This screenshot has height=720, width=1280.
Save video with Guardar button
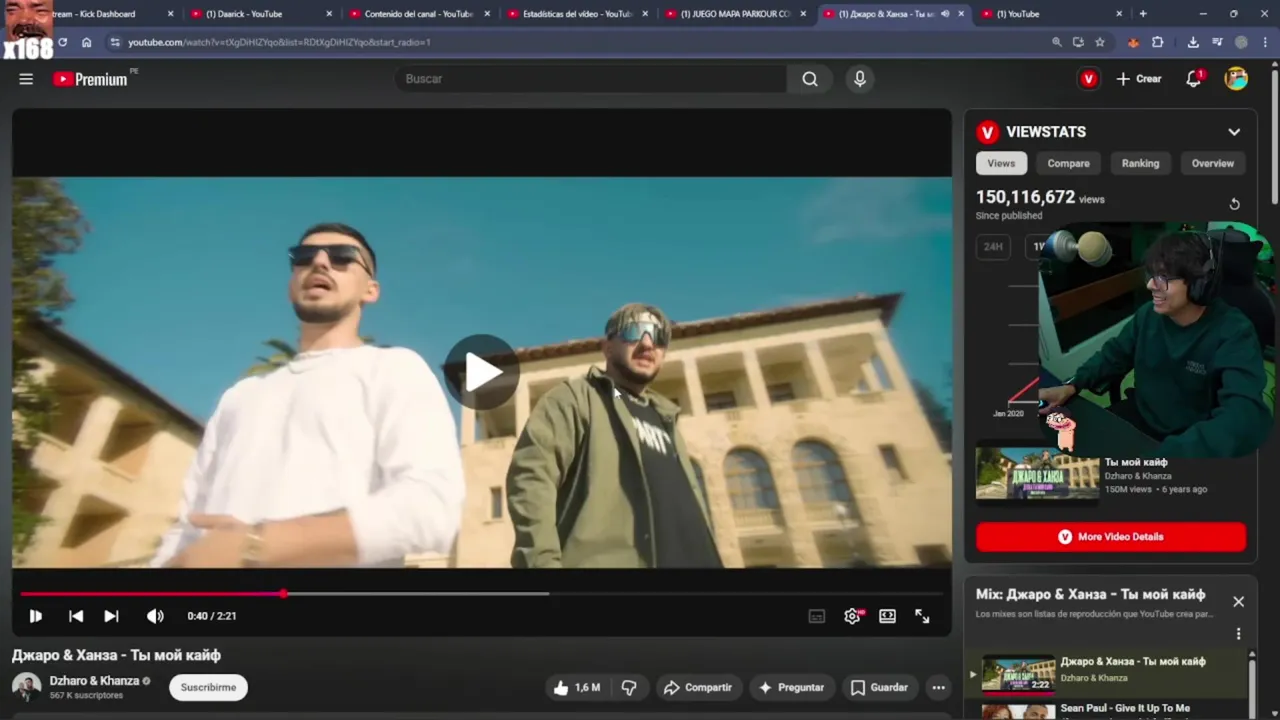click(x=879, y=687)
